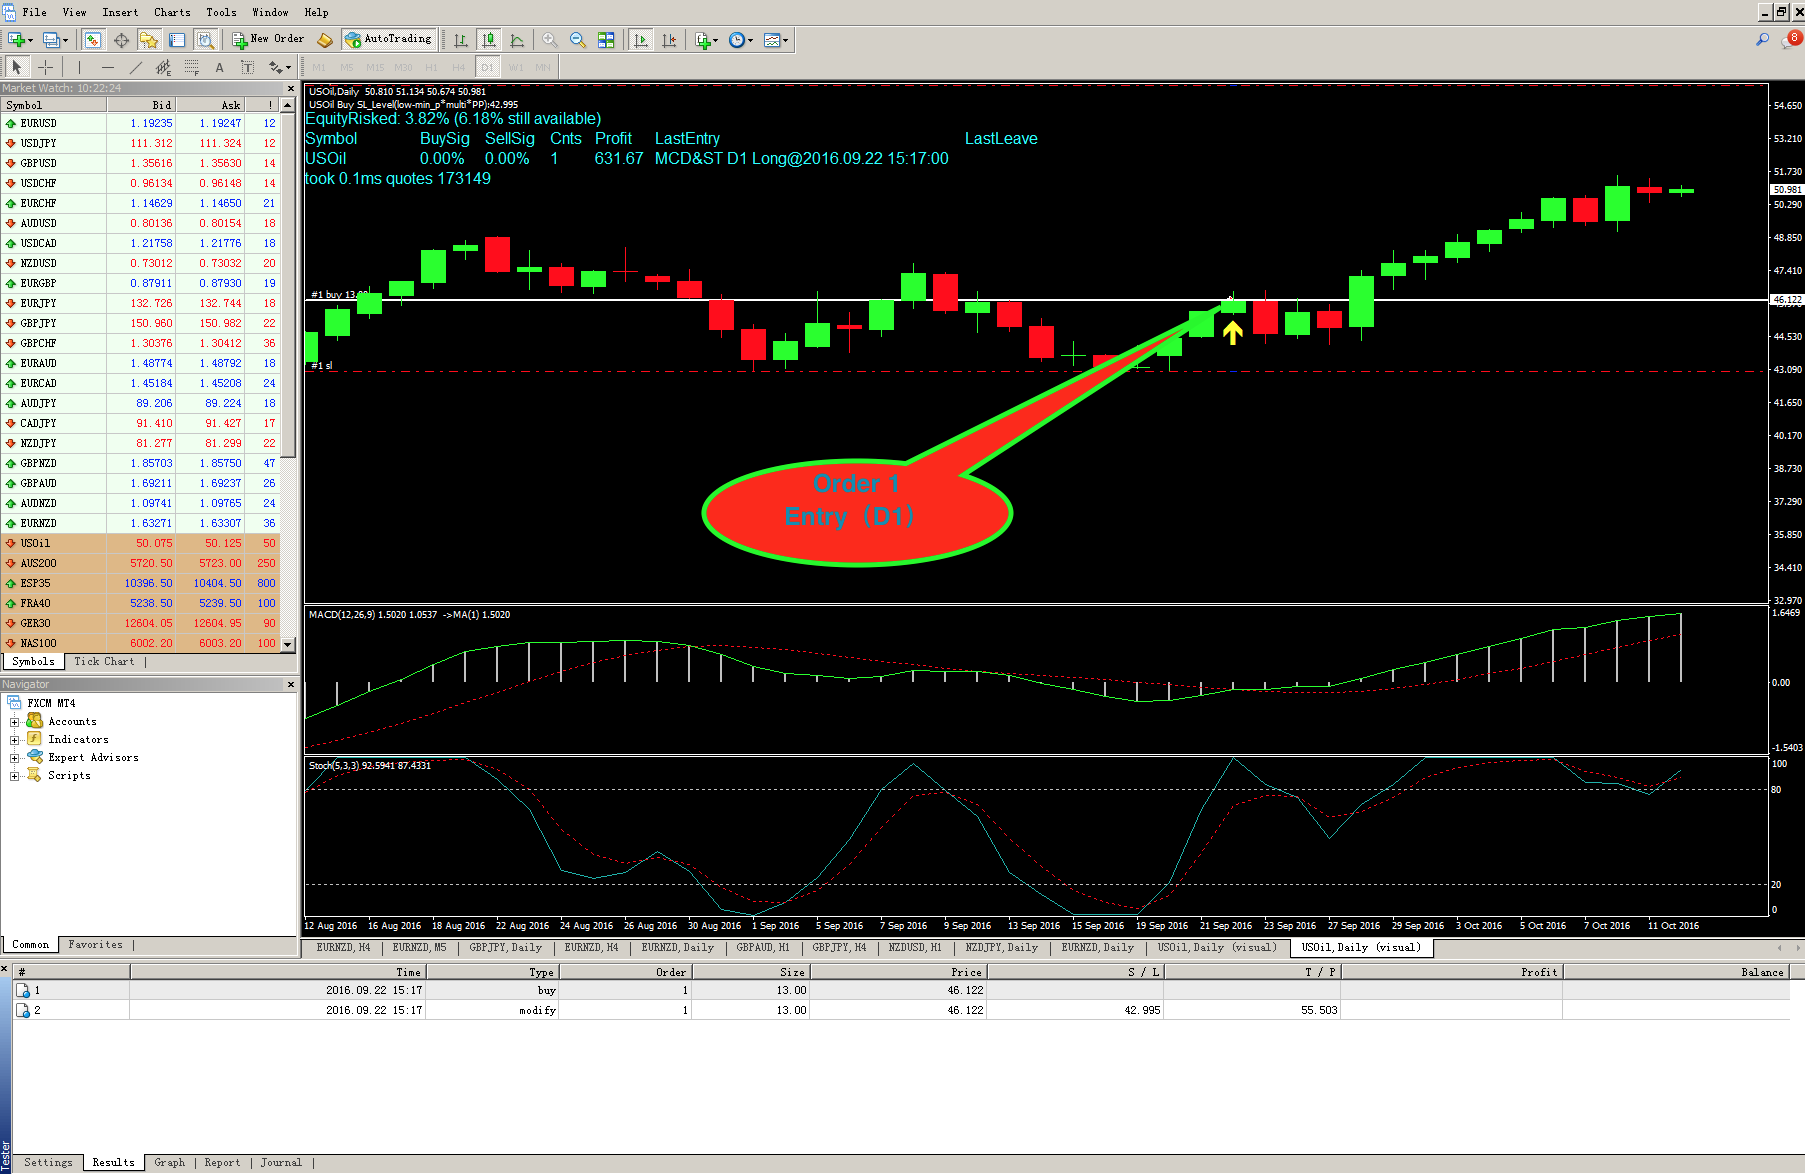Click the Zoom In magnifier icon
Image resolution: width=1805 pixels, height=1174 pixels.
550,40
